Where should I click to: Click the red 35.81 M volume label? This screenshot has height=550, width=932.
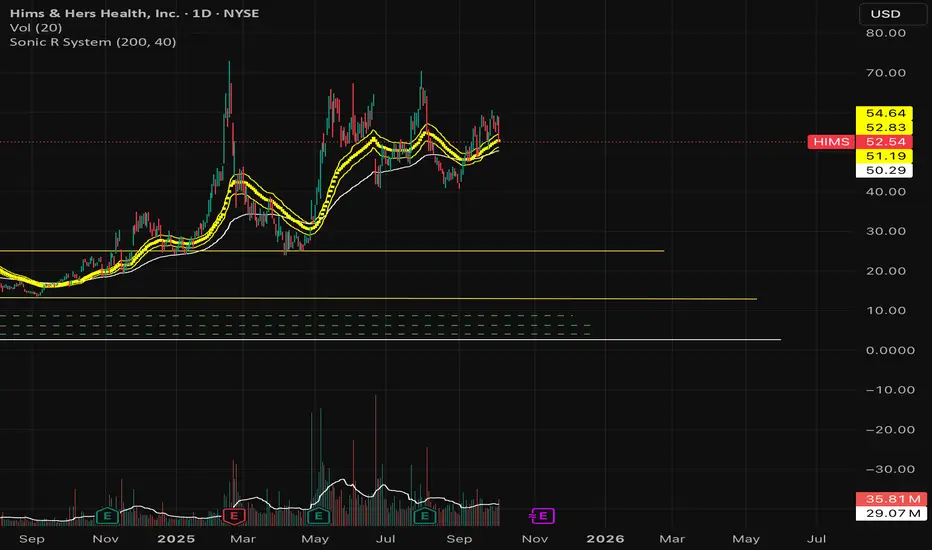click(x=892, y=499)
